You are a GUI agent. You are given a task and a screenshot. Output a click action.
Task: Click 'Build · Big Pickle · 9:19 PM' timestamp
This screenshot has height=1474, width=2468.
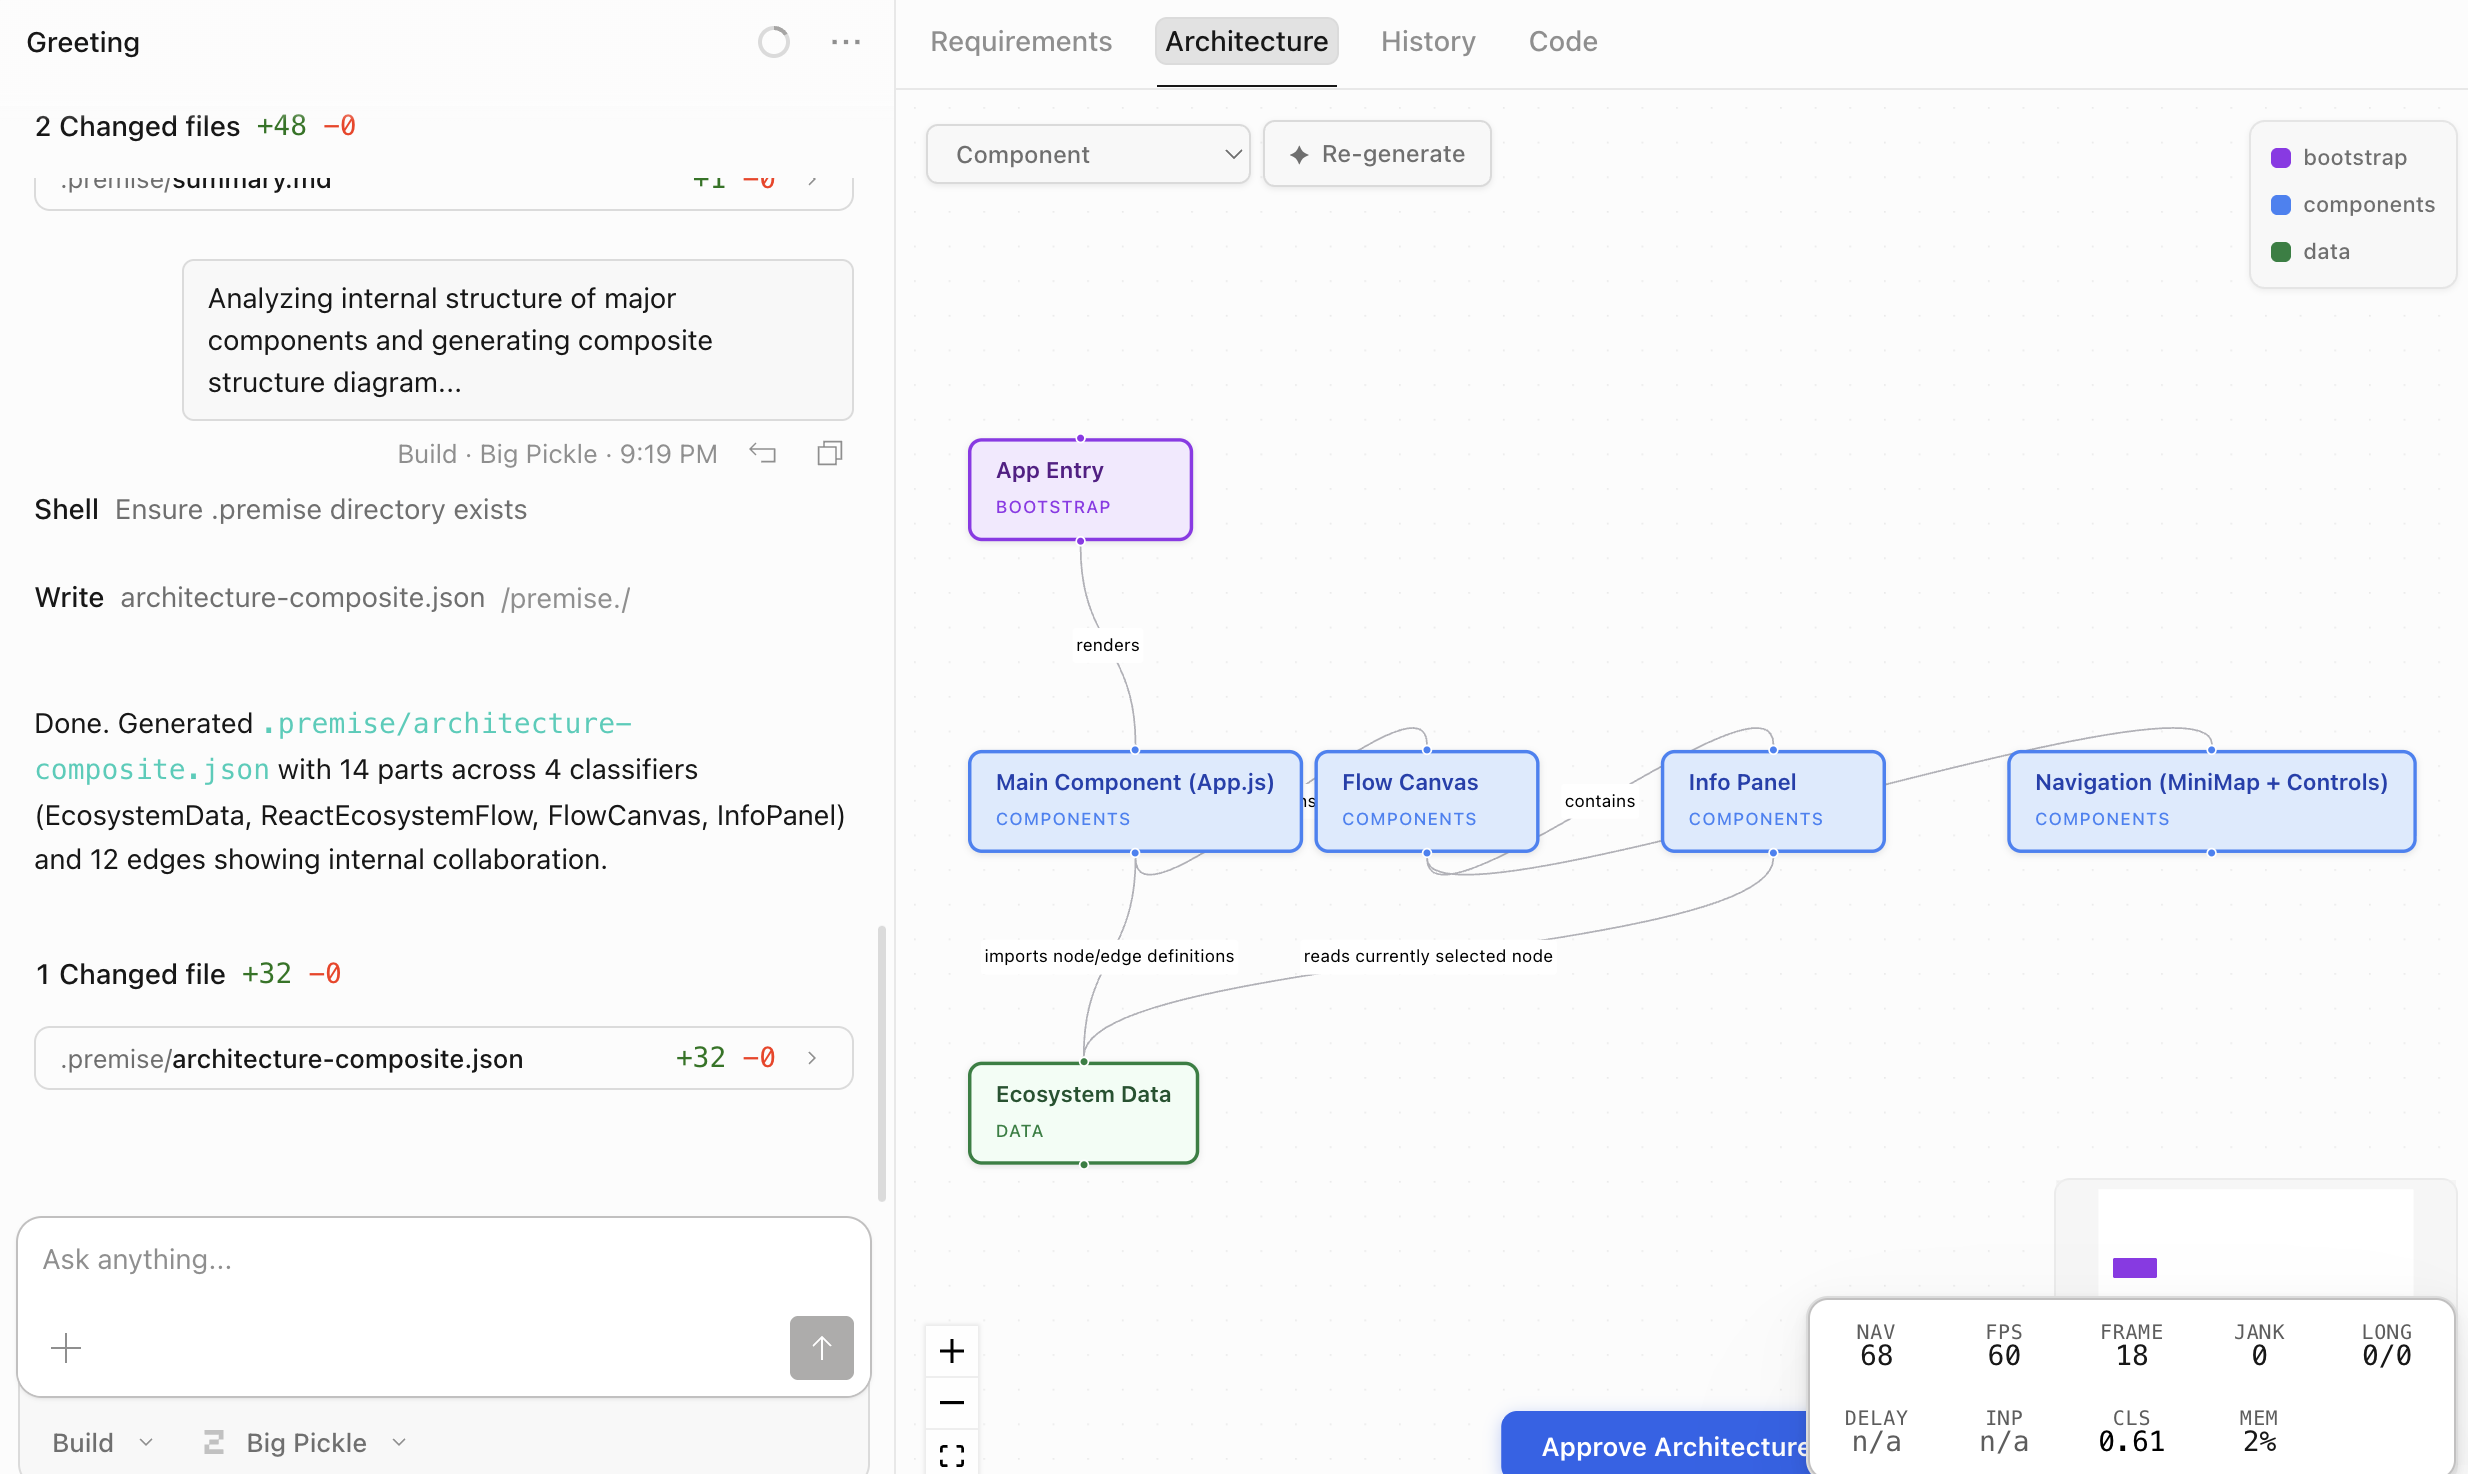pyautogui.click(x=557, y=454)
